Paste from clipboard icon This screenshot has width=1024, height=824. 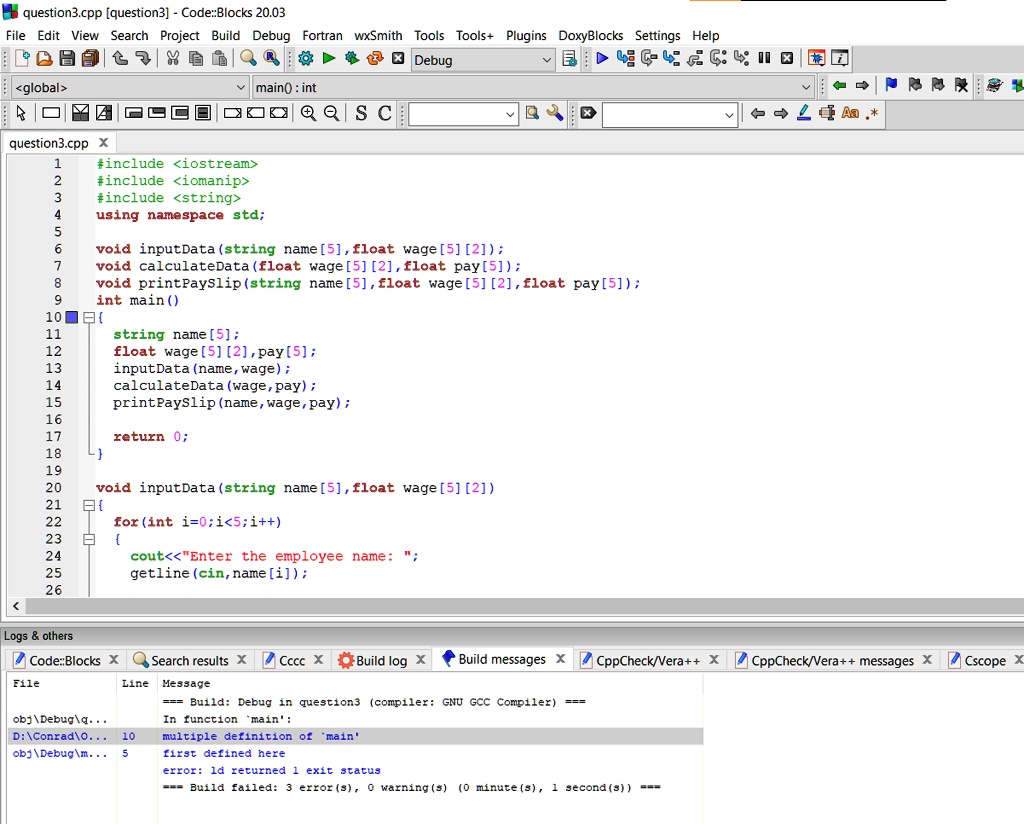click(x=219, y=59)
